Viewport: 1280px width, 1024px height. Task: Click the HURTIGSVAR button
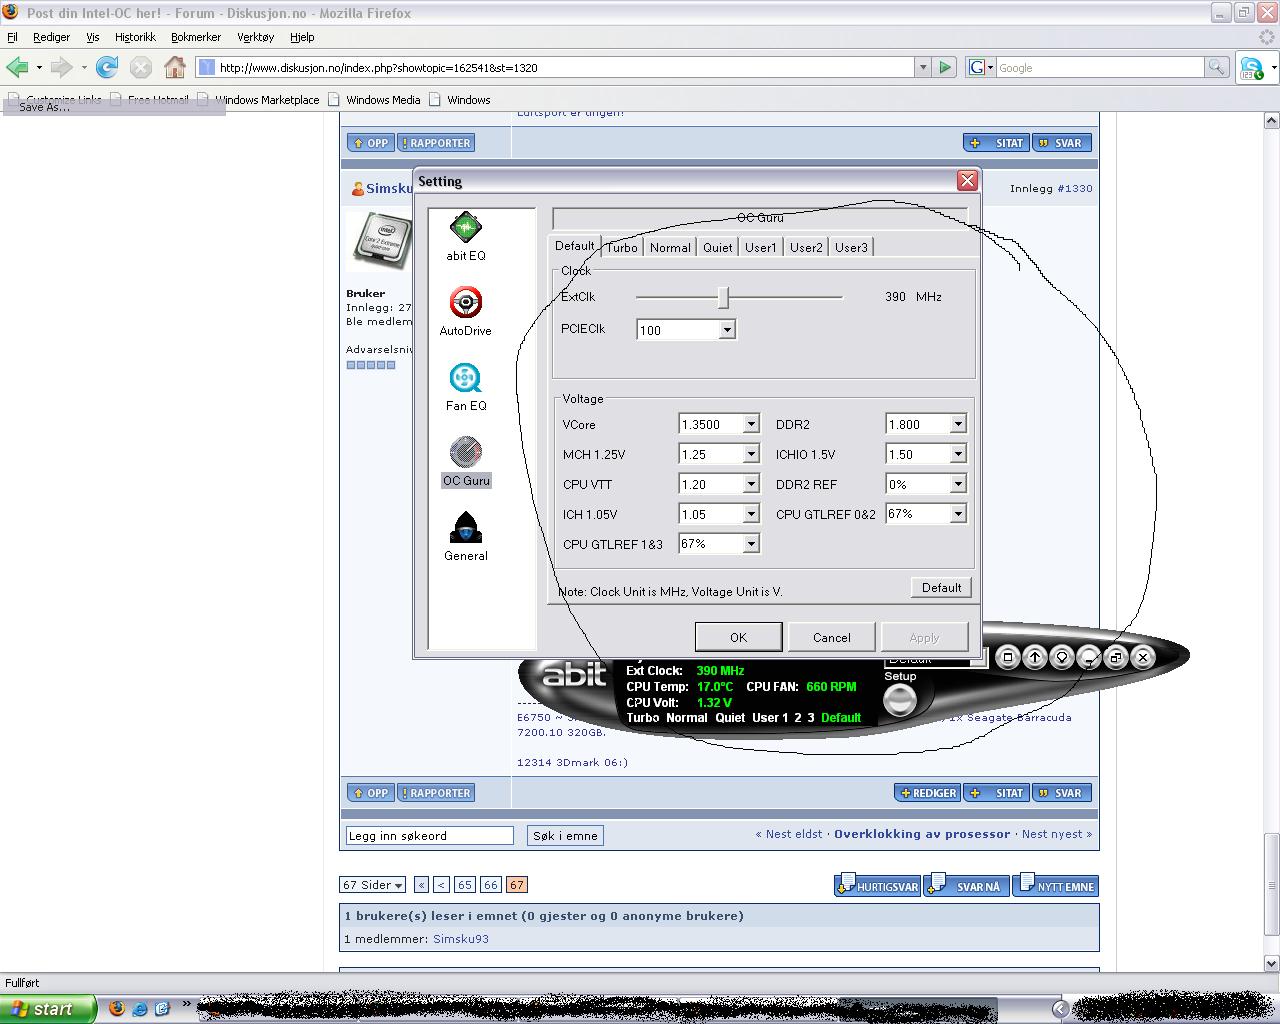tap(877, 885)
